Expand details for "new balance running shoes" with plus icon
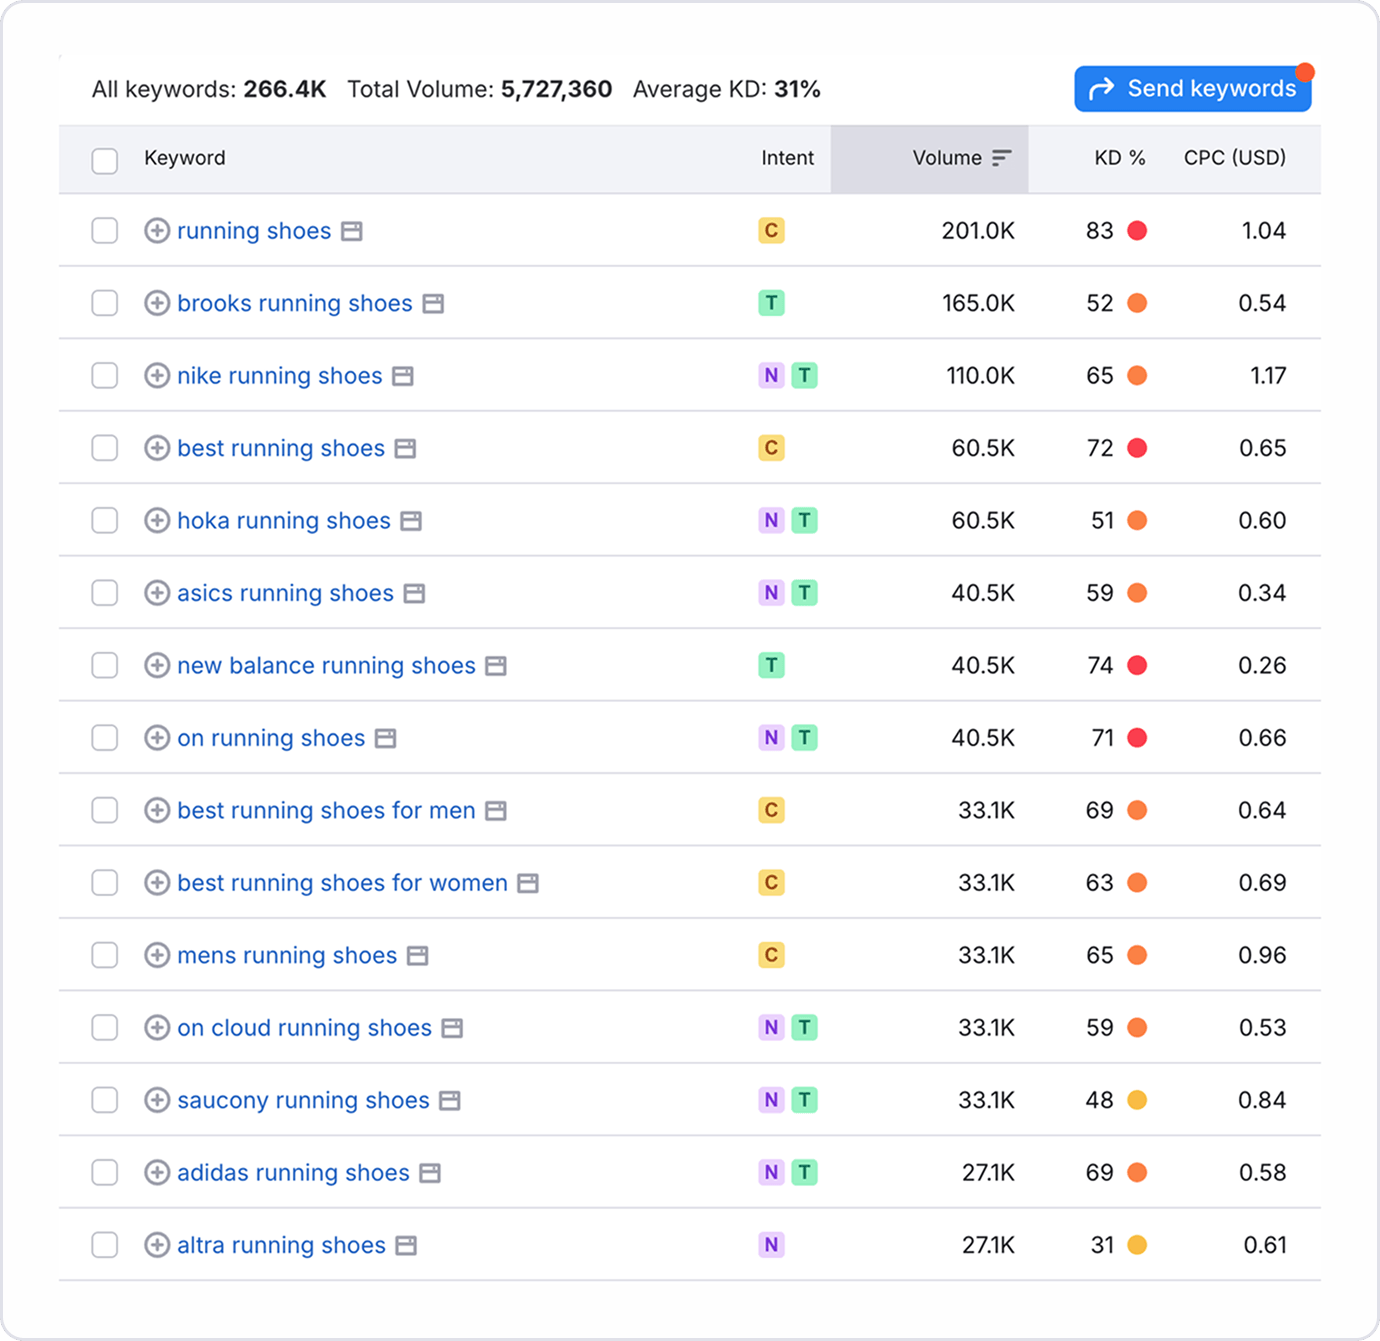 [x=157, y=665]
